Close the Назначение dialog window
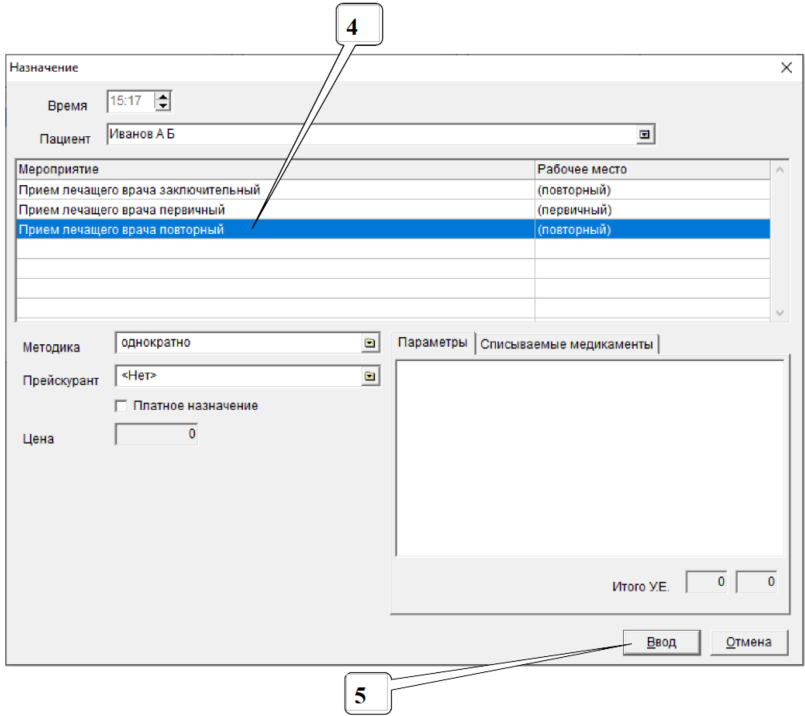The image size is (805, 716). coord(785,67)
